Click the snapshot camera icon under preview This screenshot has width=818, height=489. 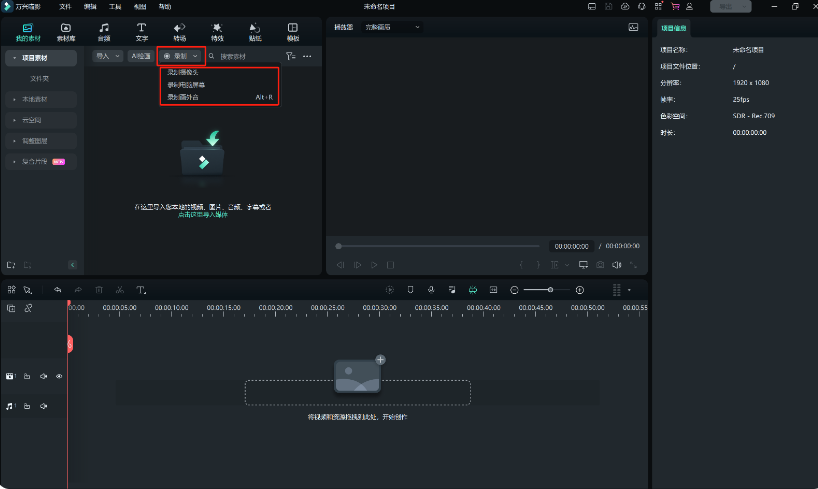tap(600, 265)
